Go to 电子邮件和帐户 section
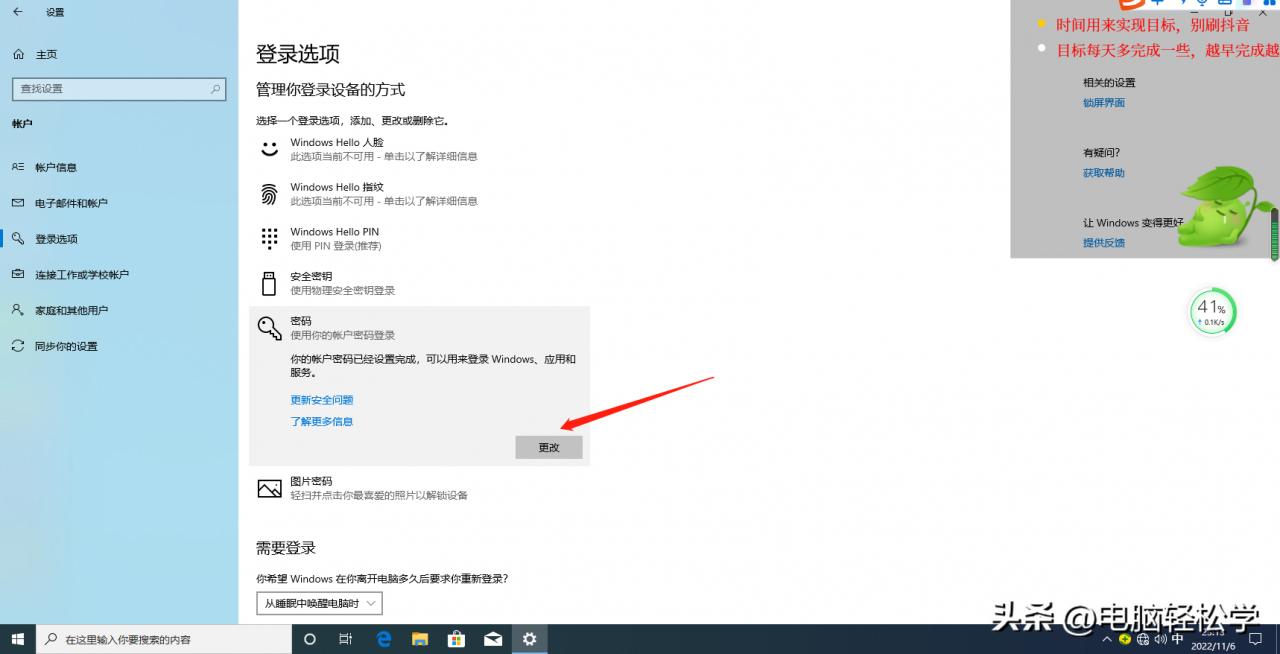Image resolution: width=1280 pixels, height=654 pixels. 71,203
